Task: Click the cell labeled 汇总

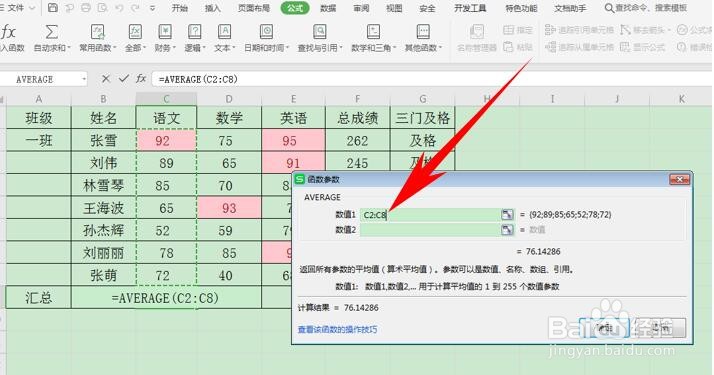Action: 39,297
